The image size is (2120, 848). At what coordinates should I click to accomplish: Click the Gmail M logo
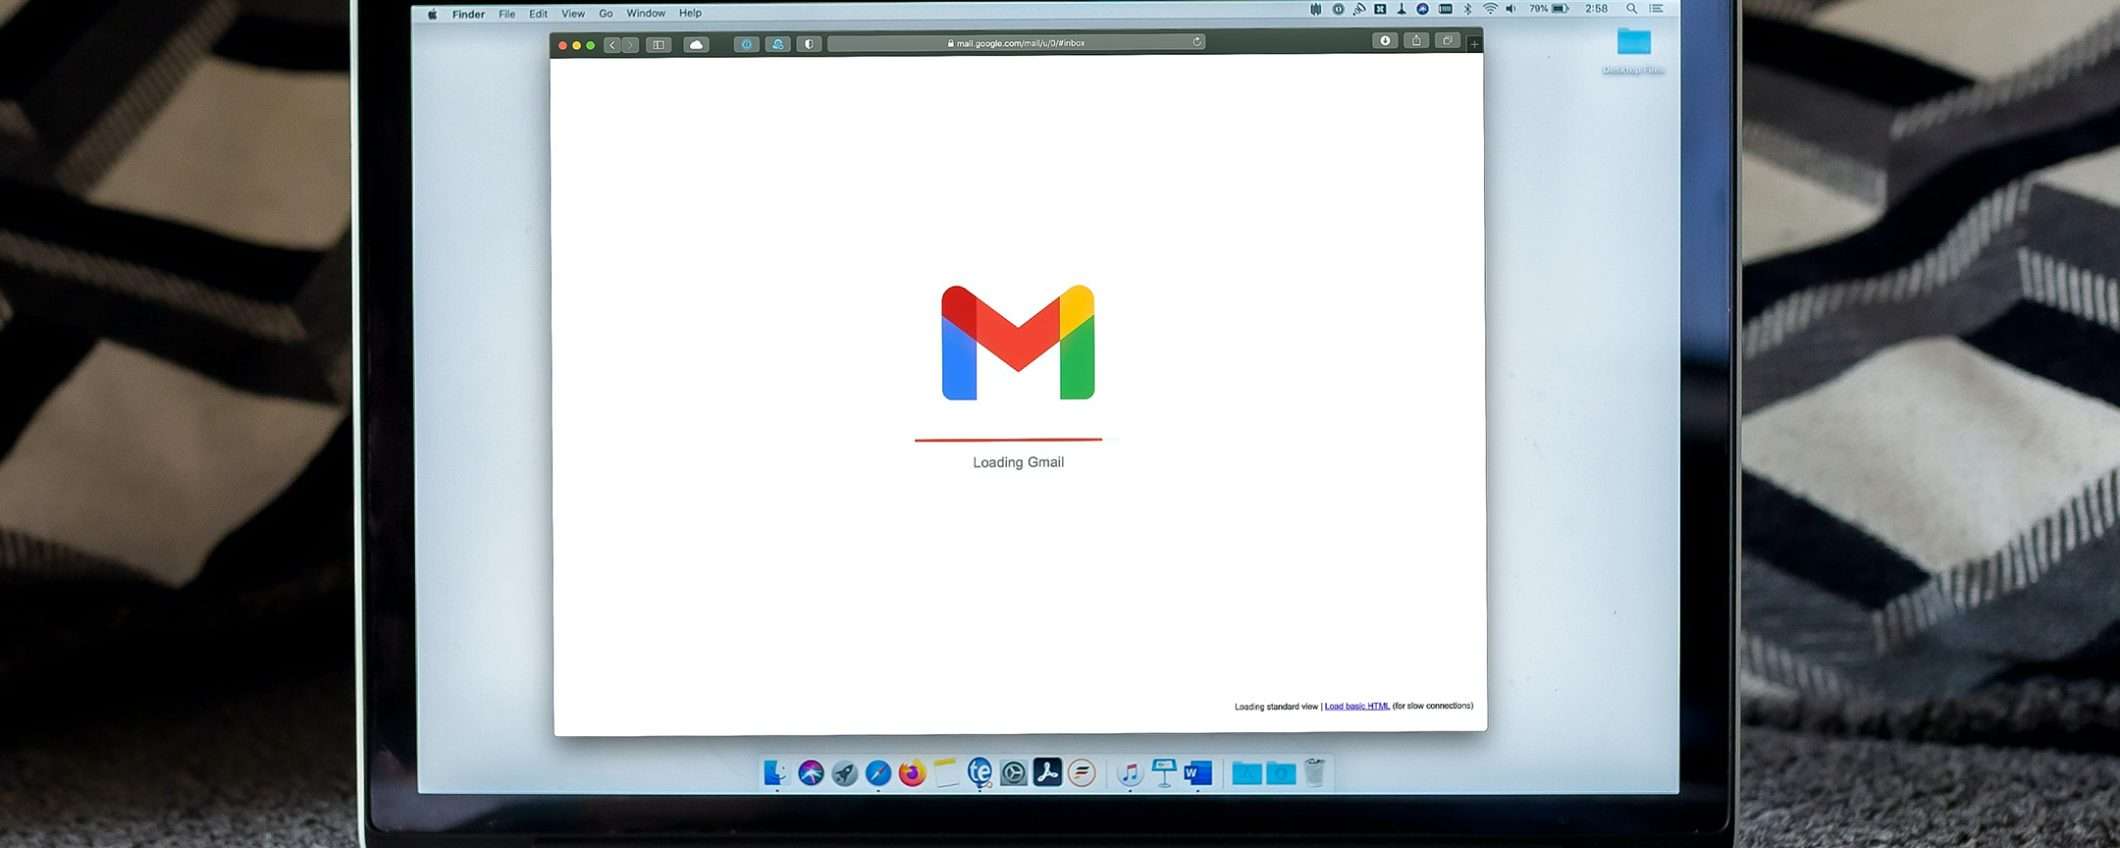1018,343
